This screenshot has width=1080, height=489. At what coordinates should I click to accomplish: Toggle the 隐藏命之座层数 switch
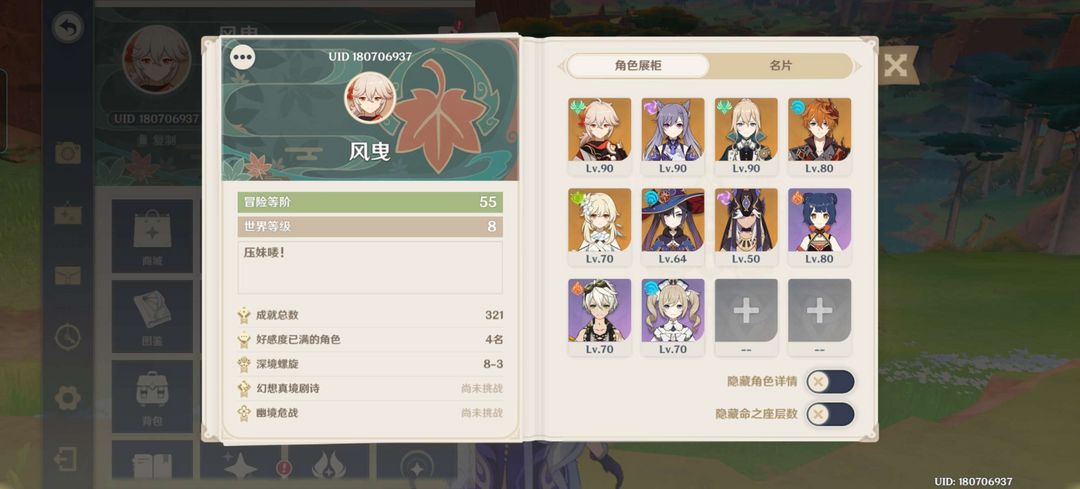tap(830, 414)
